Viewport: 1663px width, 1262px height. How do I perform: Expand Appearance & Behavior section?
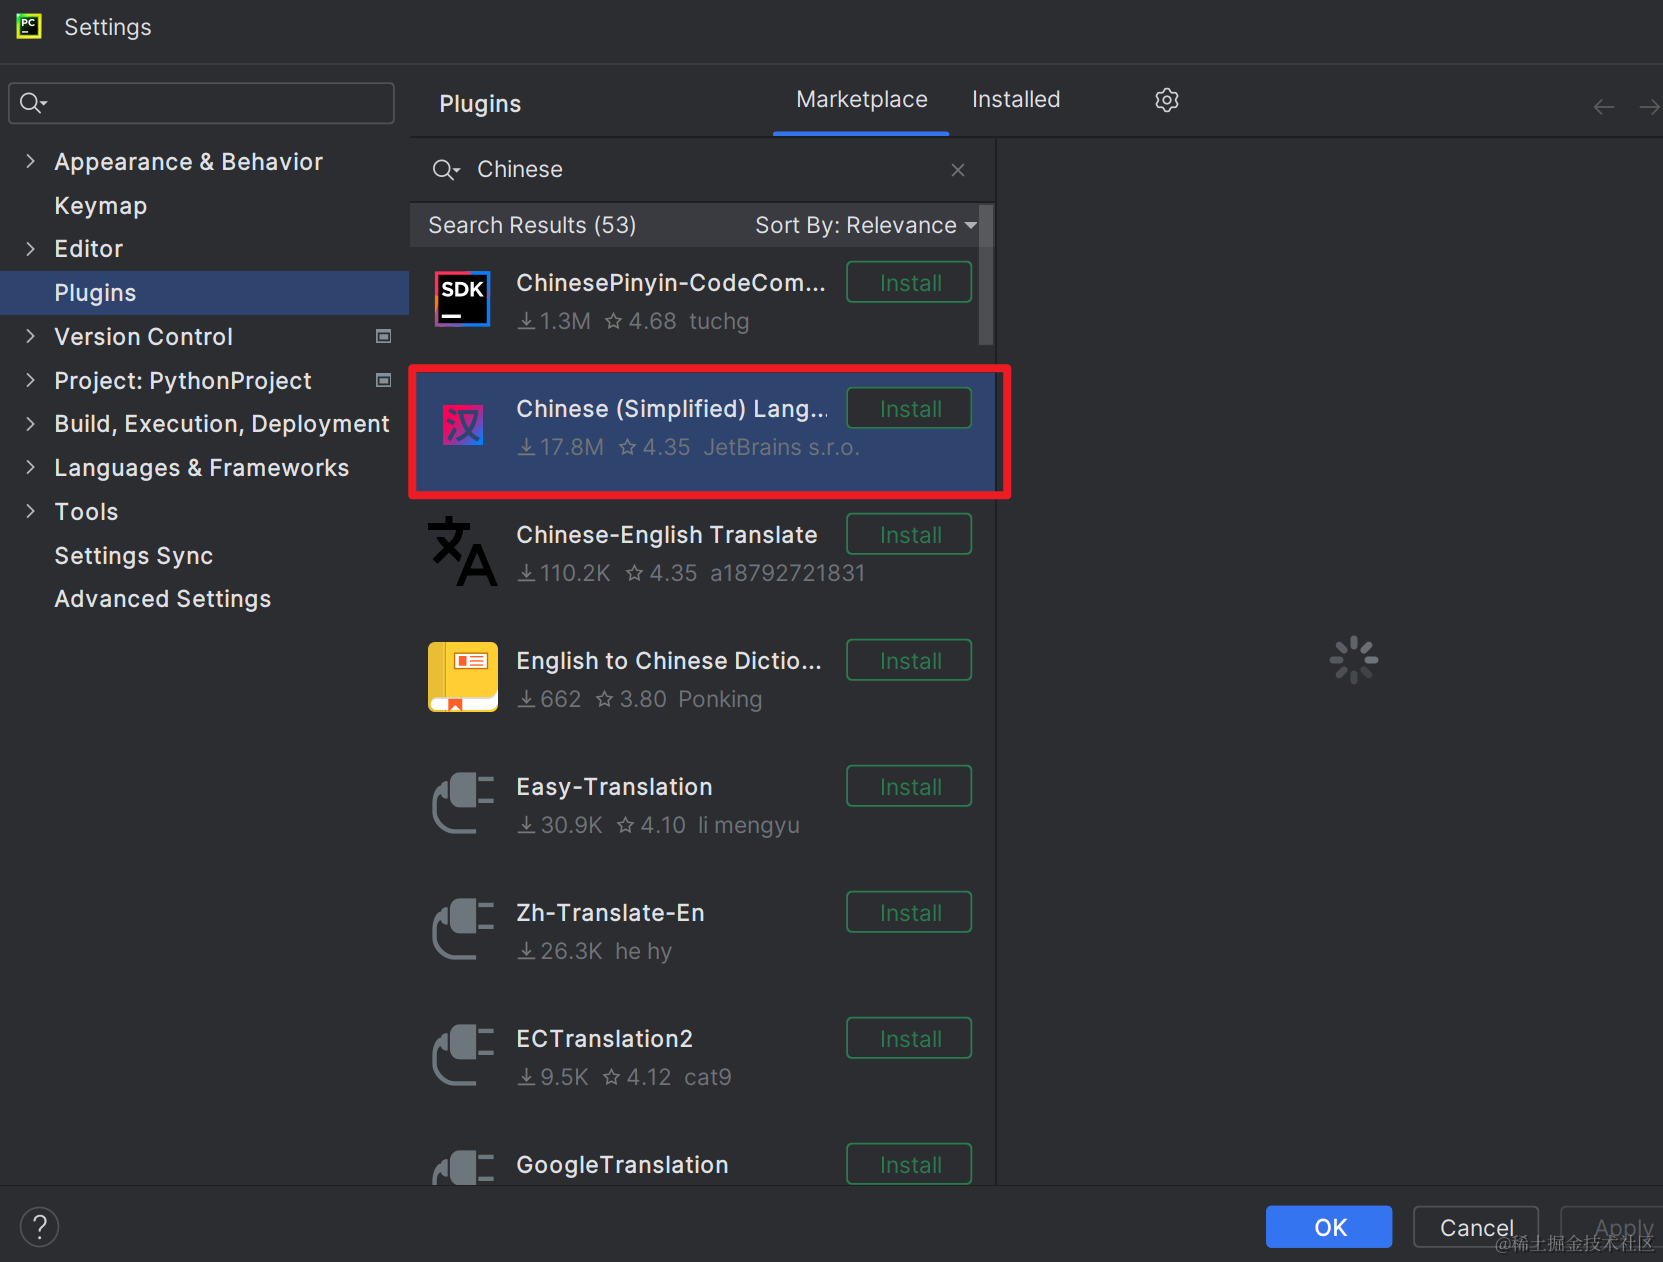(x=30, y=161)
